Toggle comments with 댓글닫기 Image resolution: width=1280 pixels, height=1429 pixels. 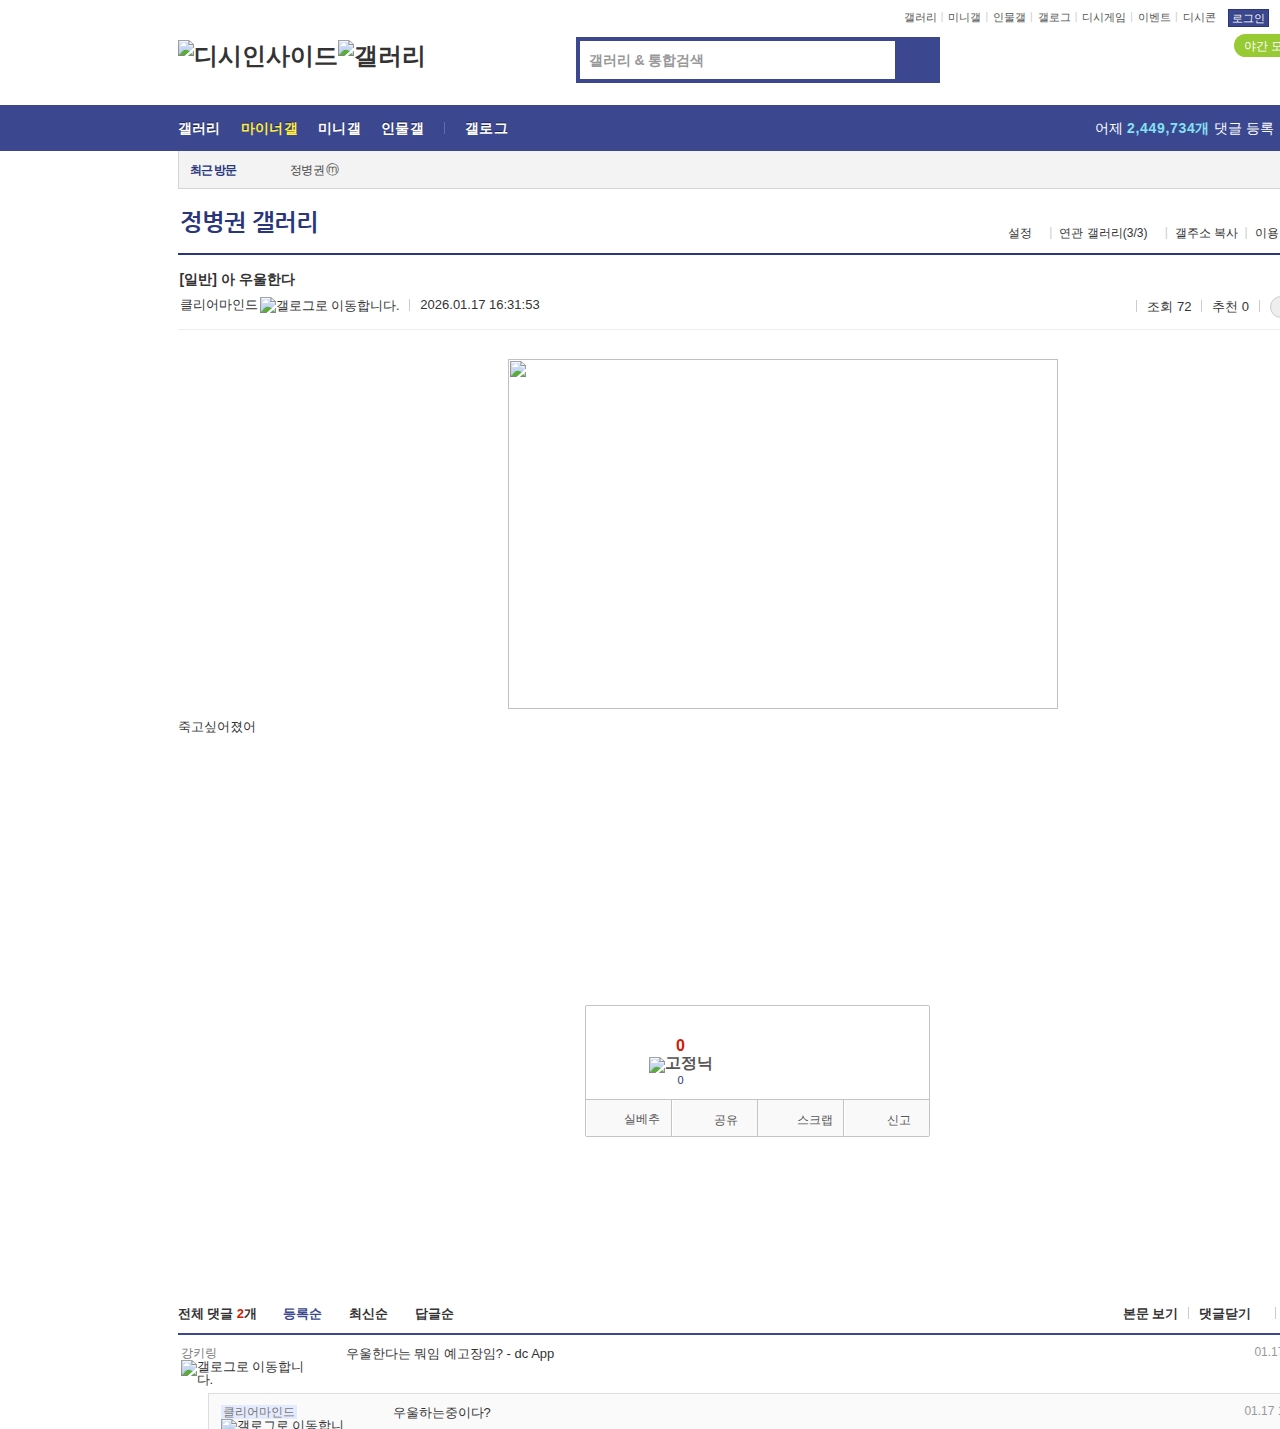(x=1224, y=1314)
